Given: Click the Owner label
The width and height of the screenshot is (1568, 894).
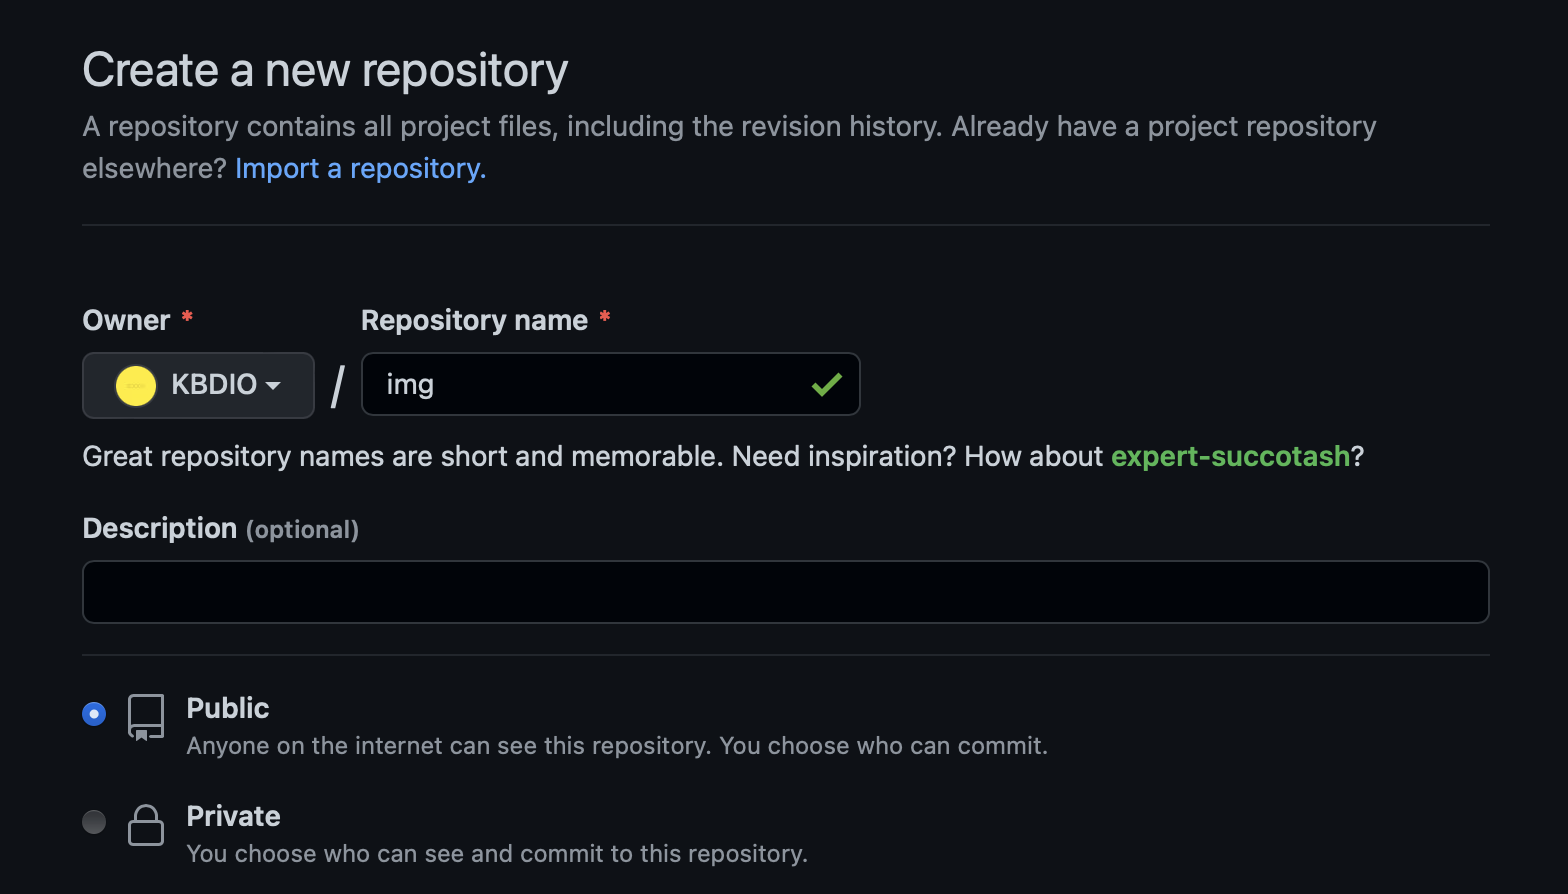Looking at the screenshot, I should [126, 321].
